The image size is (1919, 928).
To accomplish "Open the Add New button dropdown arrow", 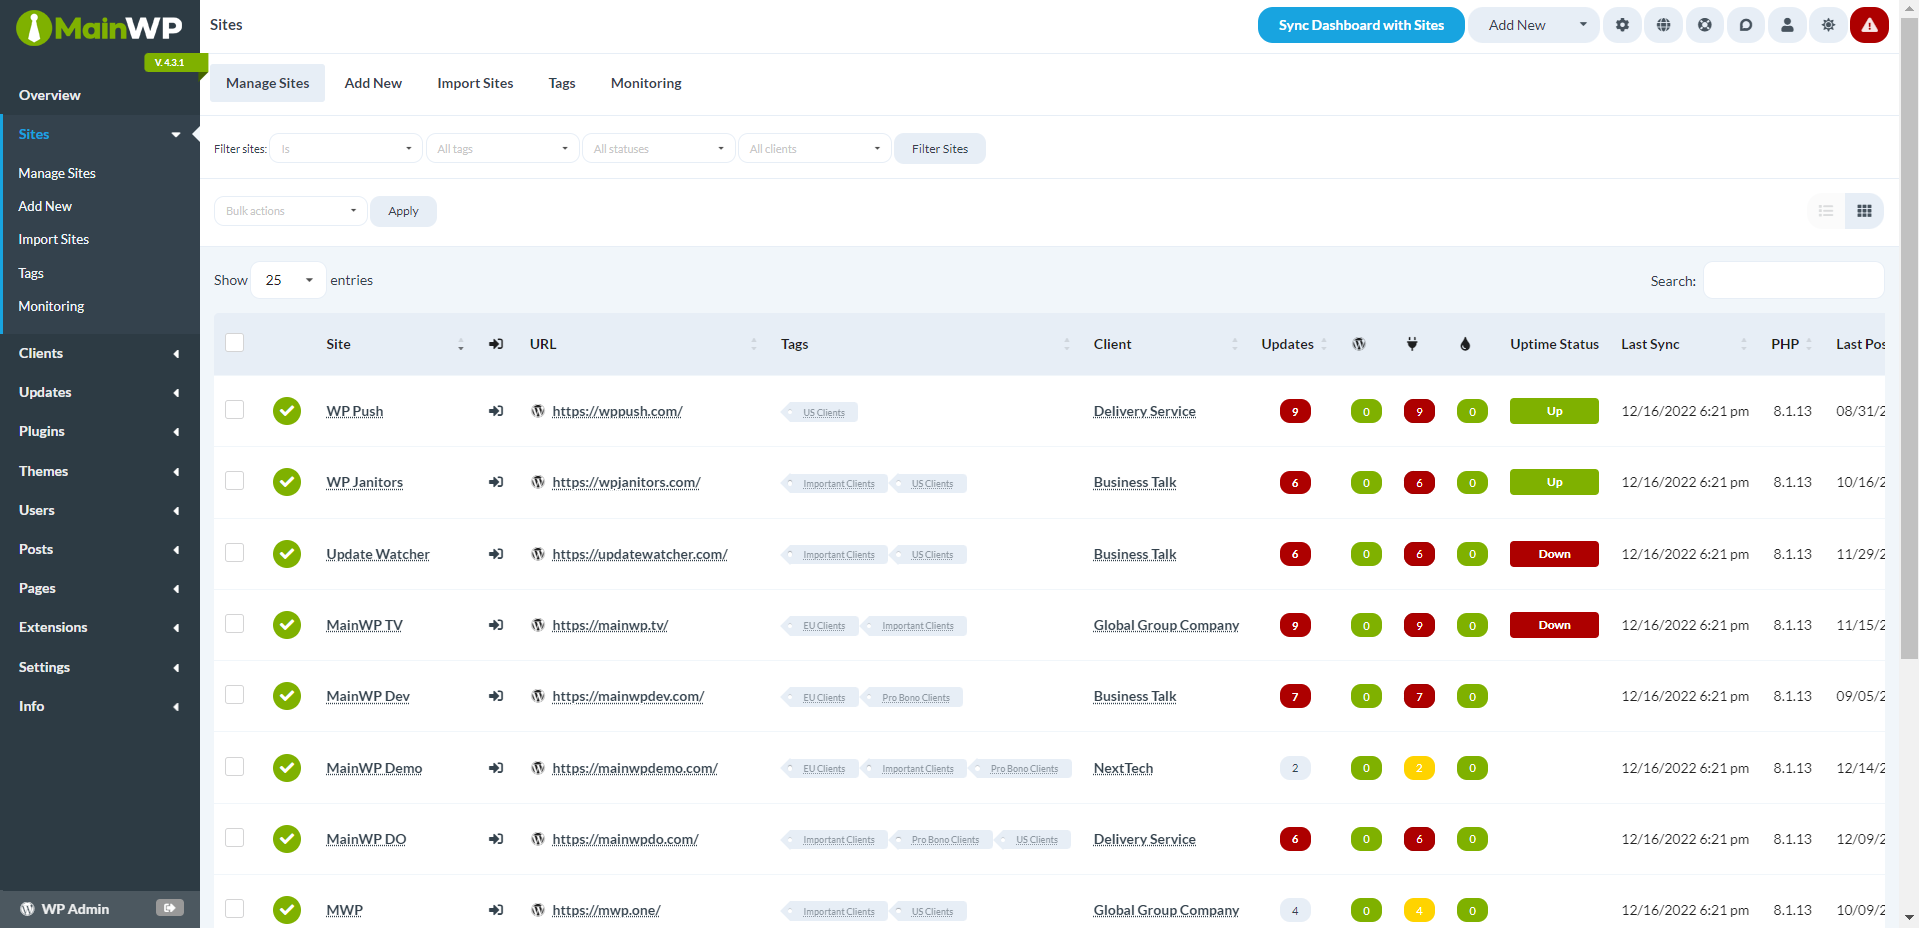I will (x=1583, y=25).
